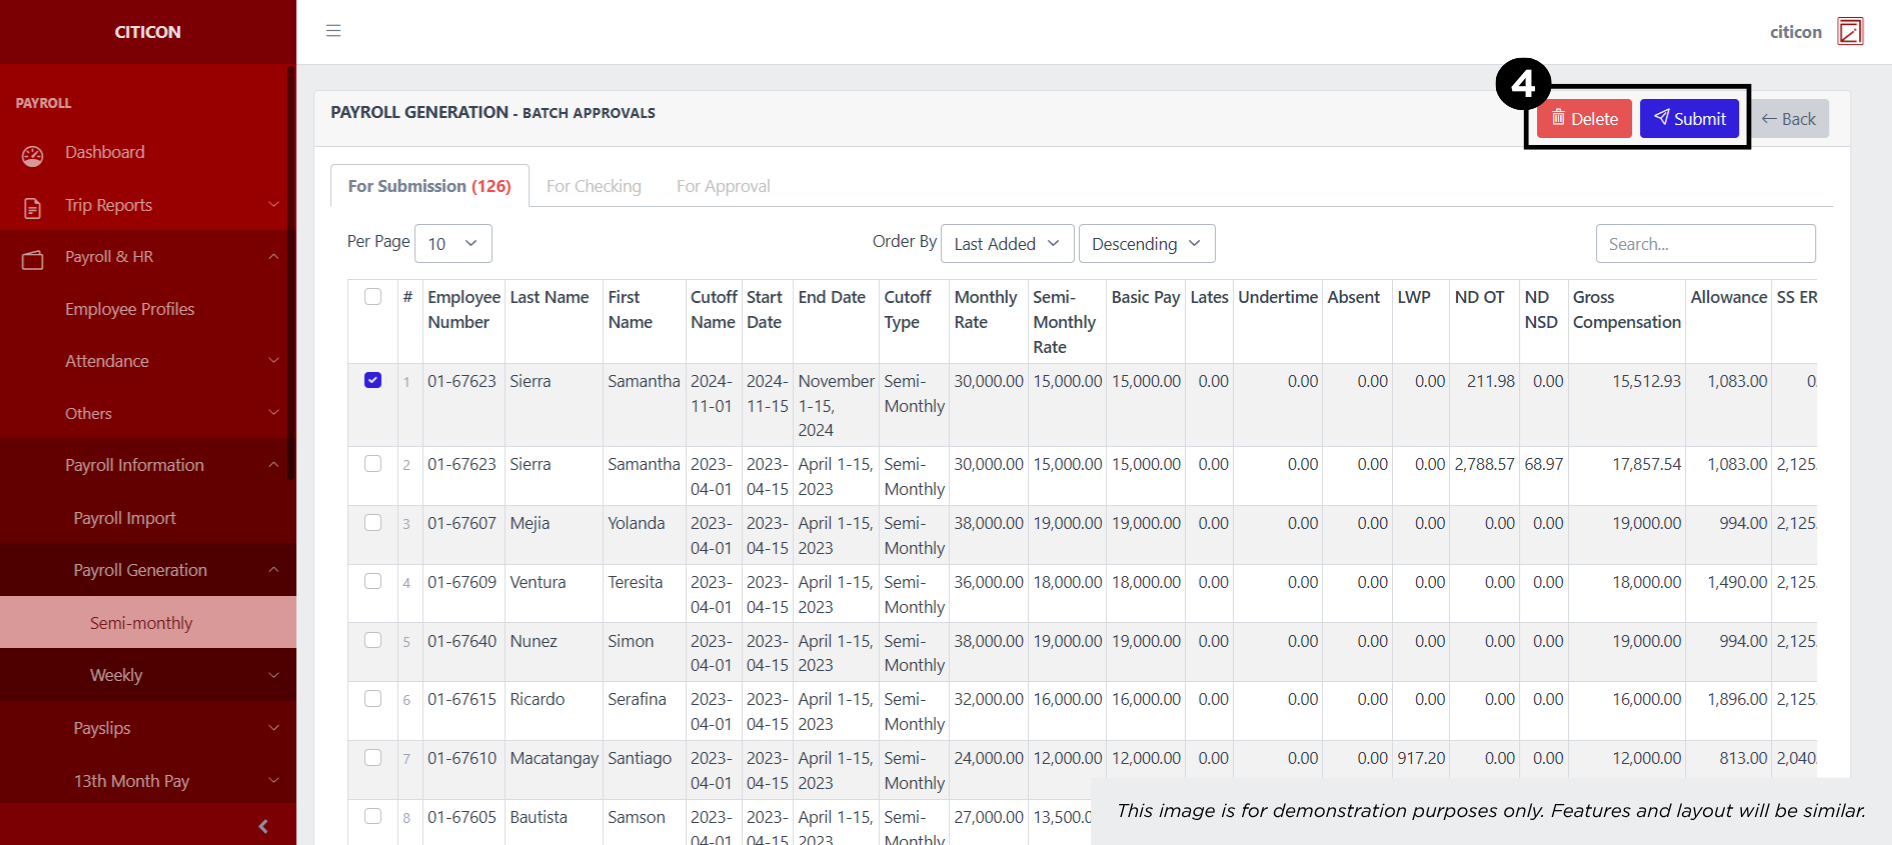Switch to the For Approval tab
1892x845 pixels.
723,186
